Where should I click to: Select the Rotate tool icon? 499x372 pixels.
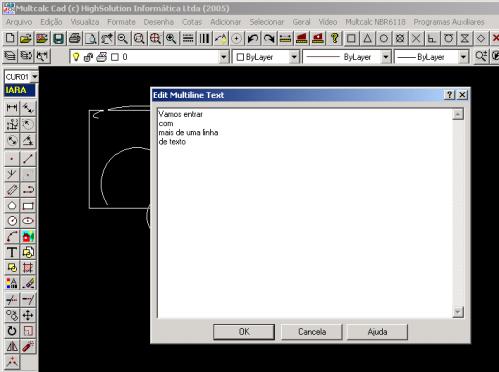pos(12,331)
